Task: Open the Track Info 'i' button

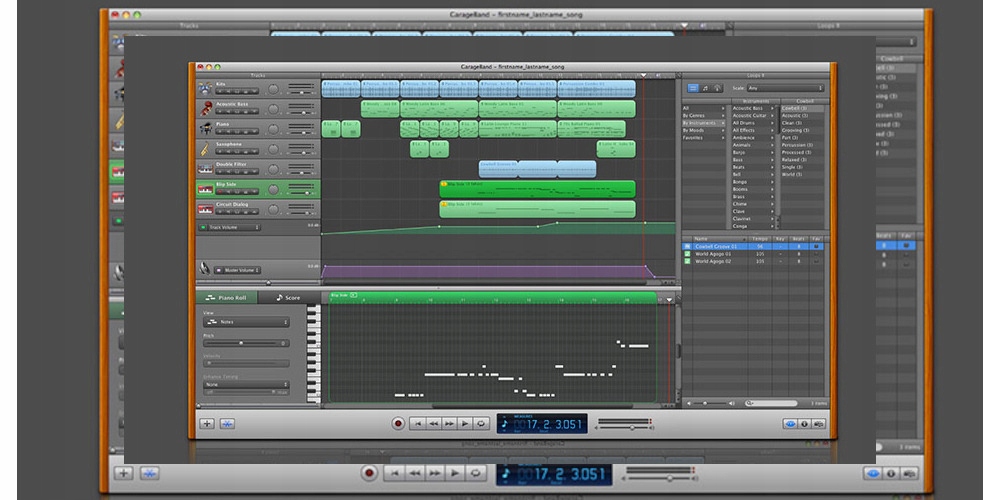Action: [805, 423]
